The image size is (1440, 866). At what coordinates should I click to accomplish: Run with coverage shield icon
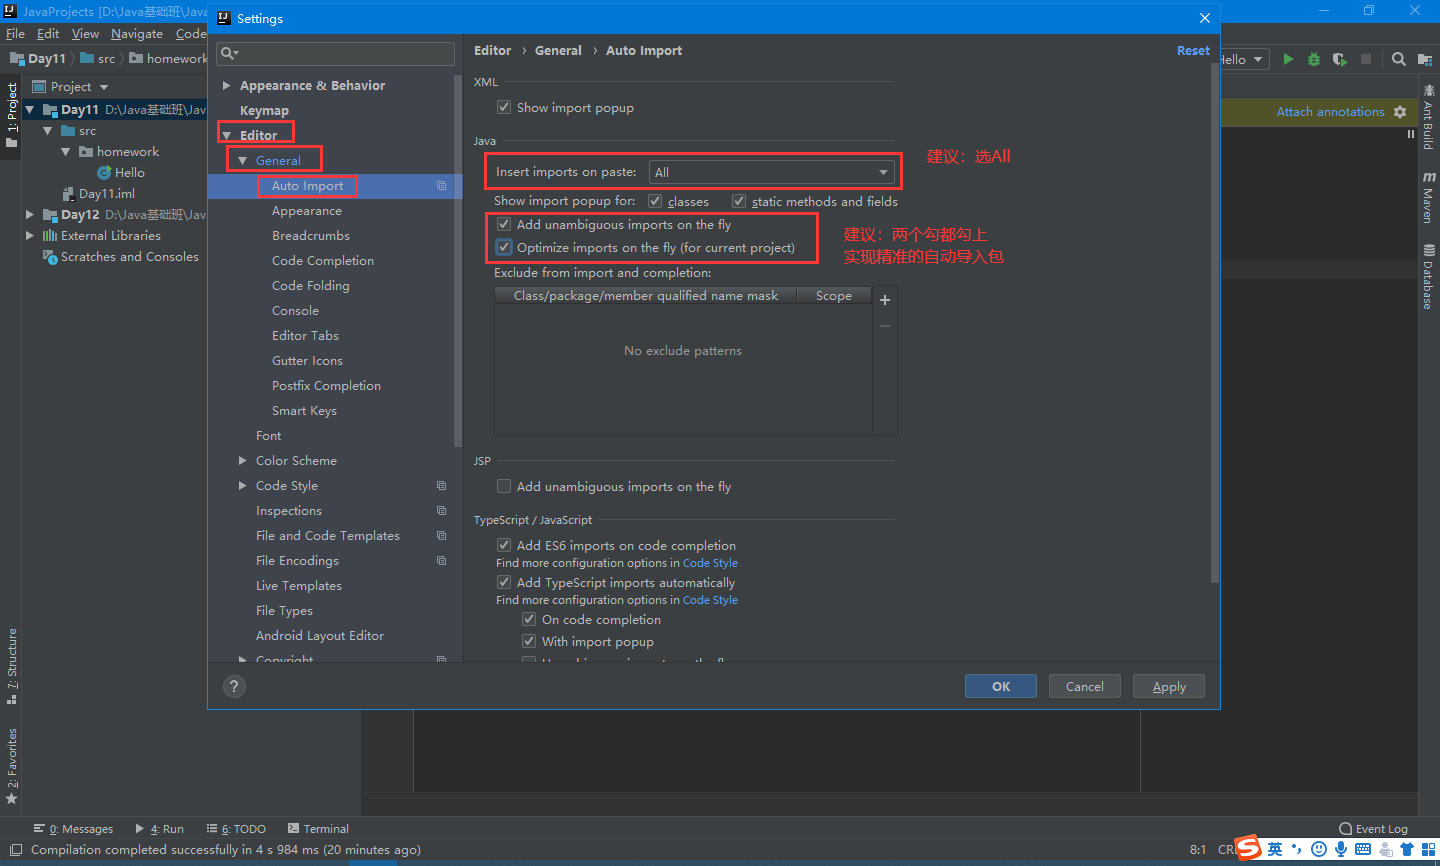pyautogui.click(x=1340, y=59)
